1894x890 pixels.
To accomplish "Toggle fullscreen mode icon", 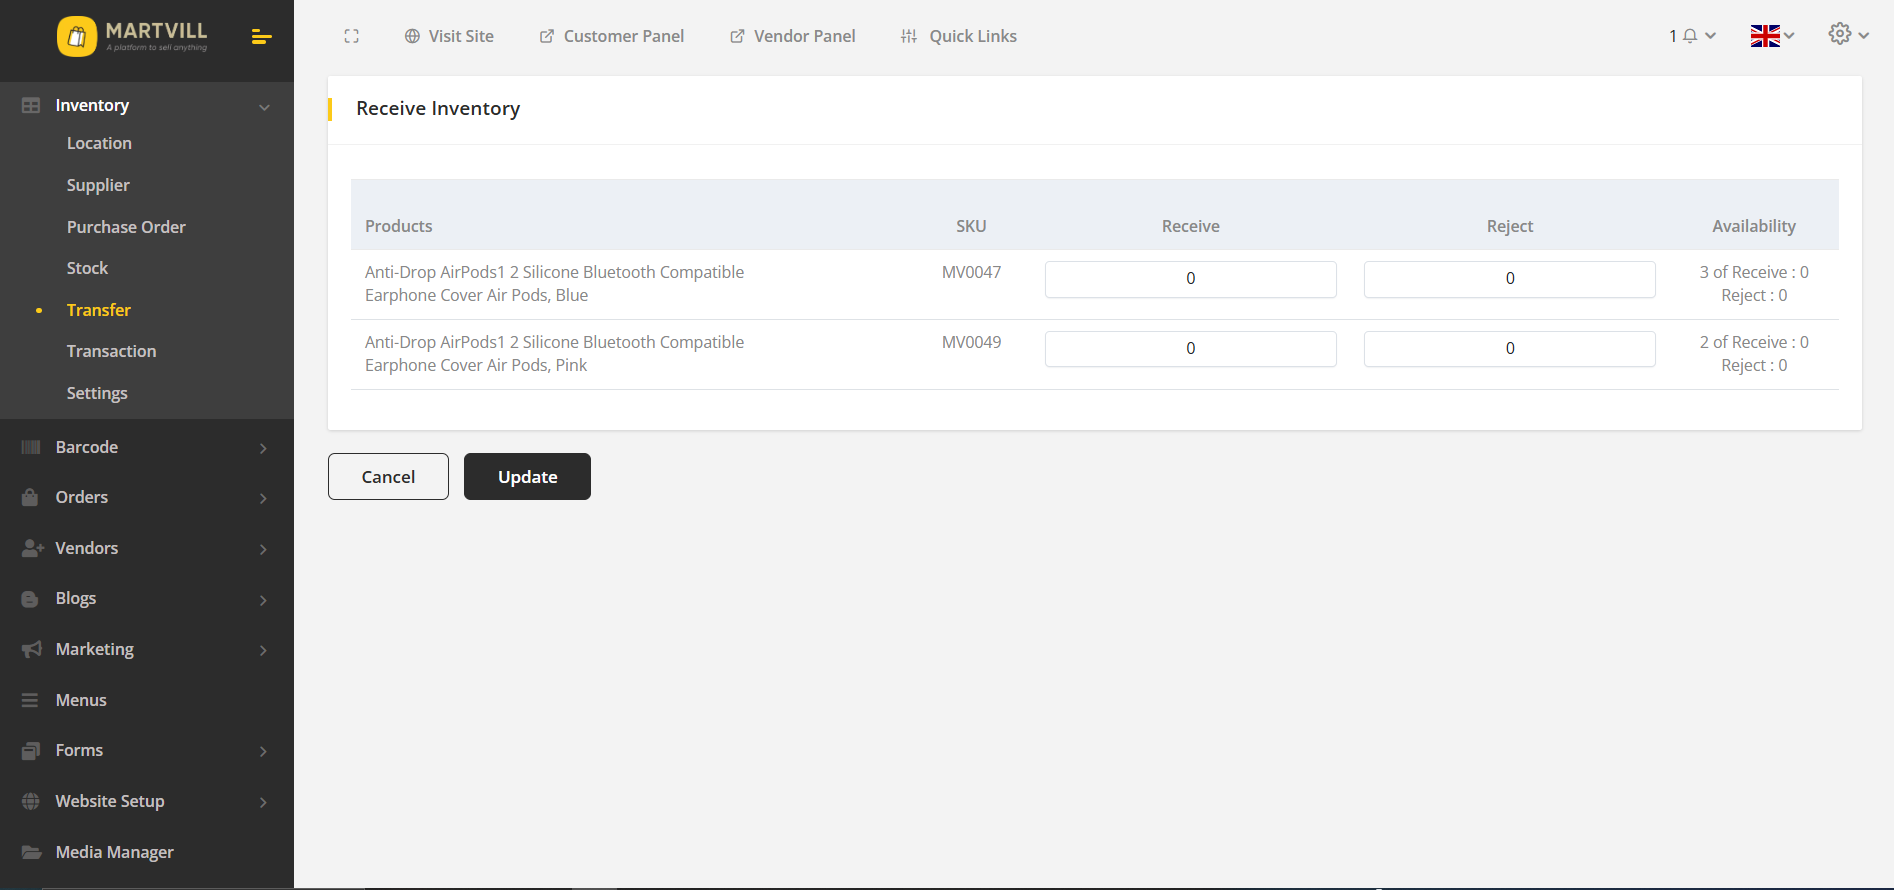I will click(351, 36).
